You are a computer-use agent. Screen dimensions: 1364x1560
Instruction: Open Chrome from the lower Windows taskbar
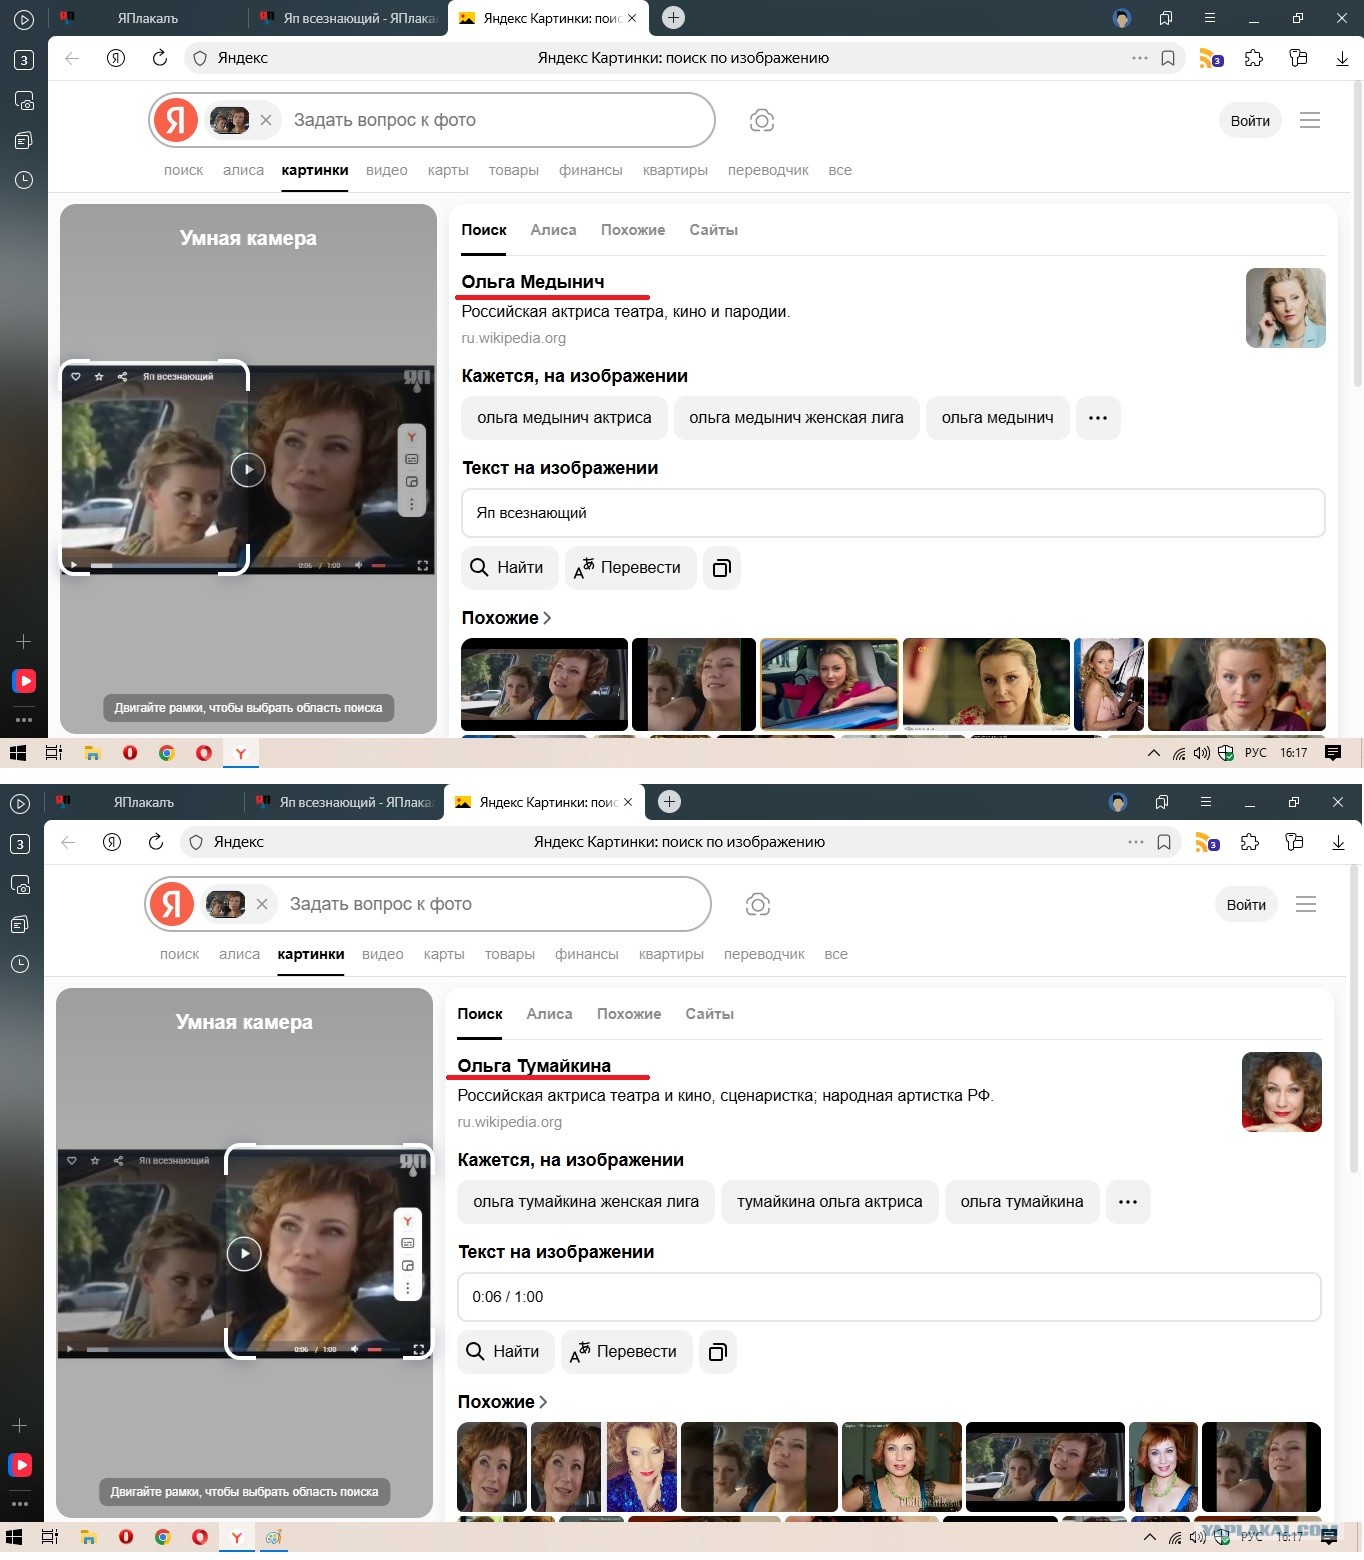(x=163, y=1537)
